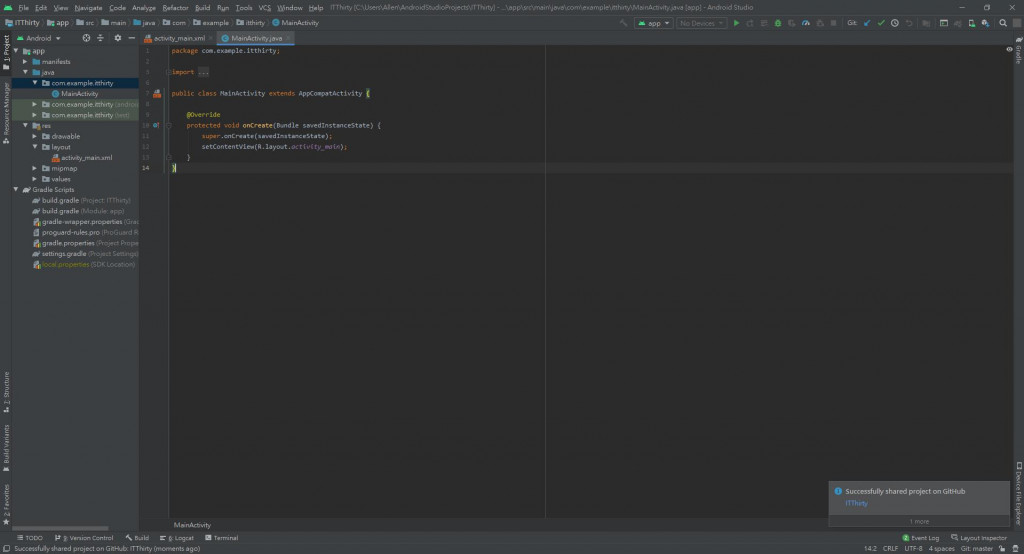Screen dimensions: 1024x554
Task: Open the VCS menu
Action: pyautogui.click(x=264, y=8)
